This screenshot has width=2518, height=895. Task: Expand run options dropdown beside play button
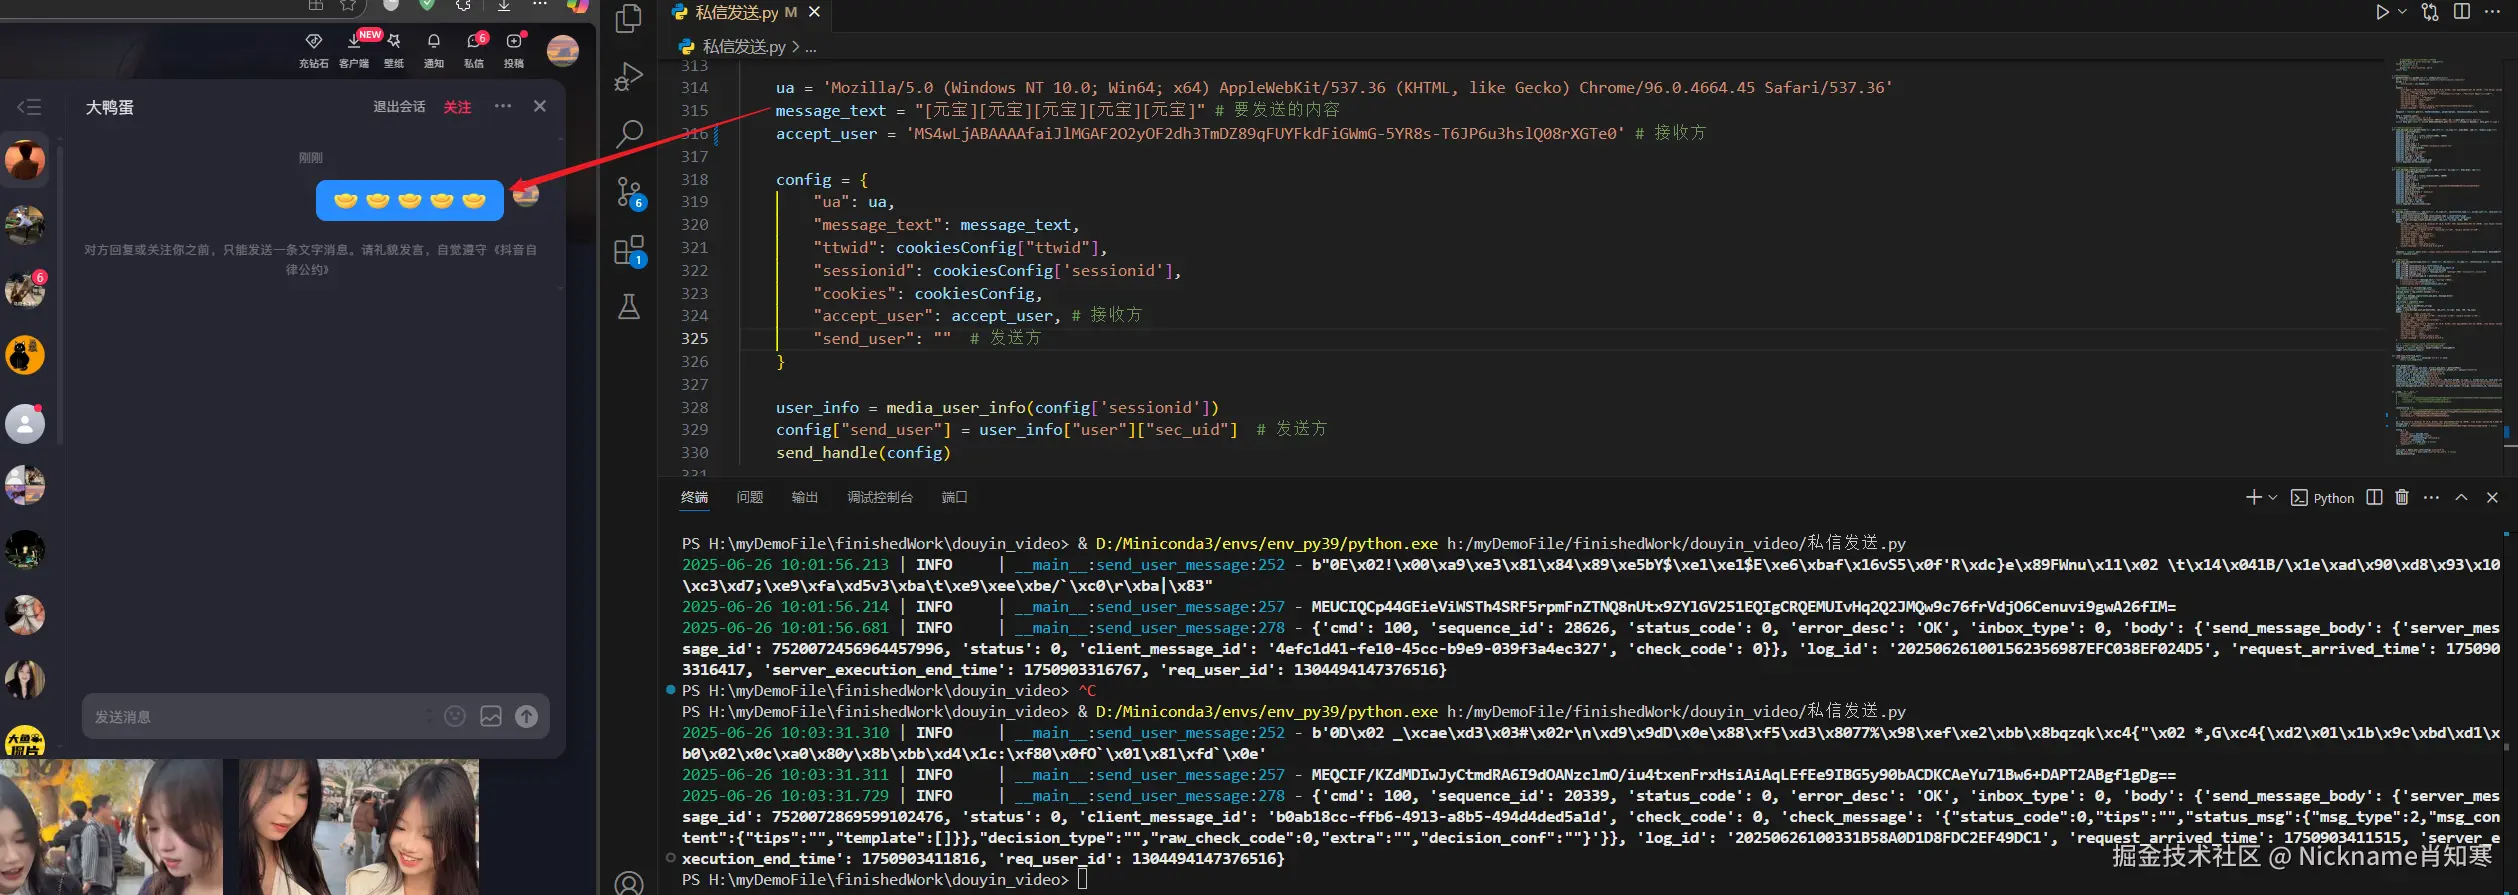click(2402, 12)
